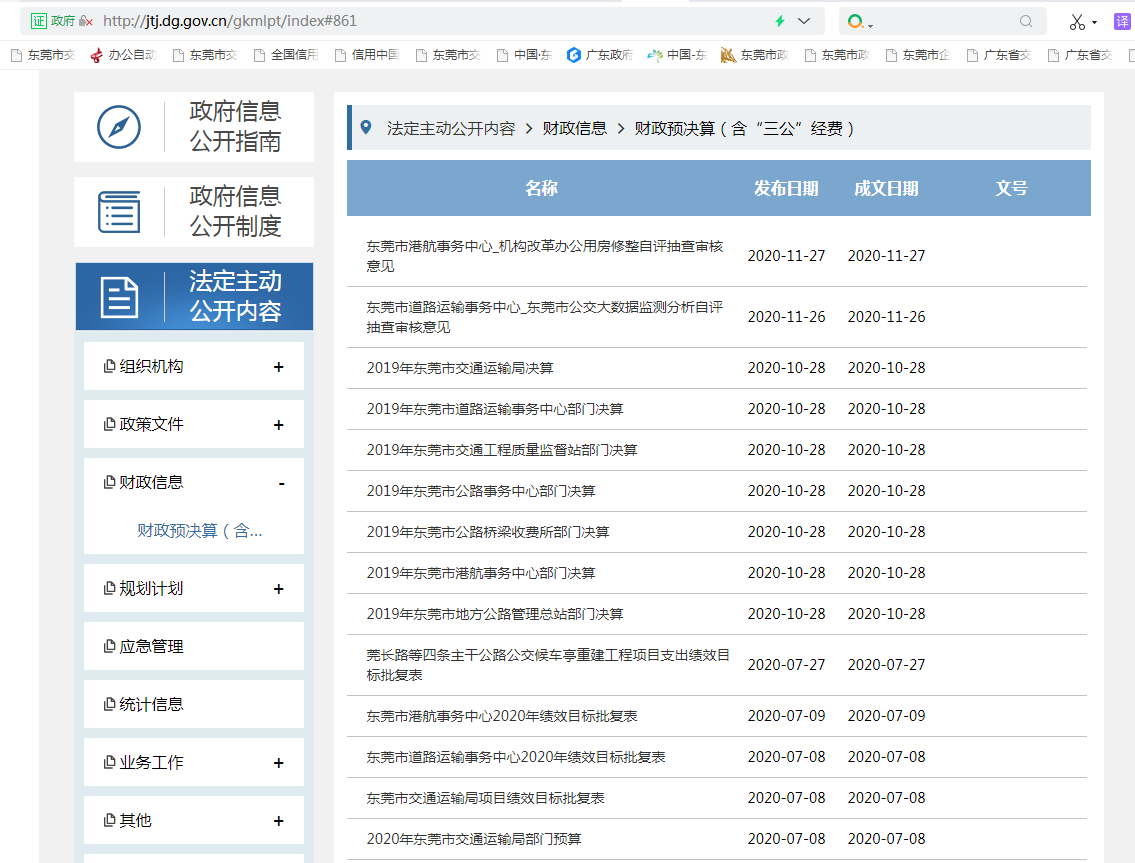The width and height of the screenshot is (1135, 863).
Task: Open 2019年东莞市公路桥梁收费所部门决算
Action: coord(488,532)
